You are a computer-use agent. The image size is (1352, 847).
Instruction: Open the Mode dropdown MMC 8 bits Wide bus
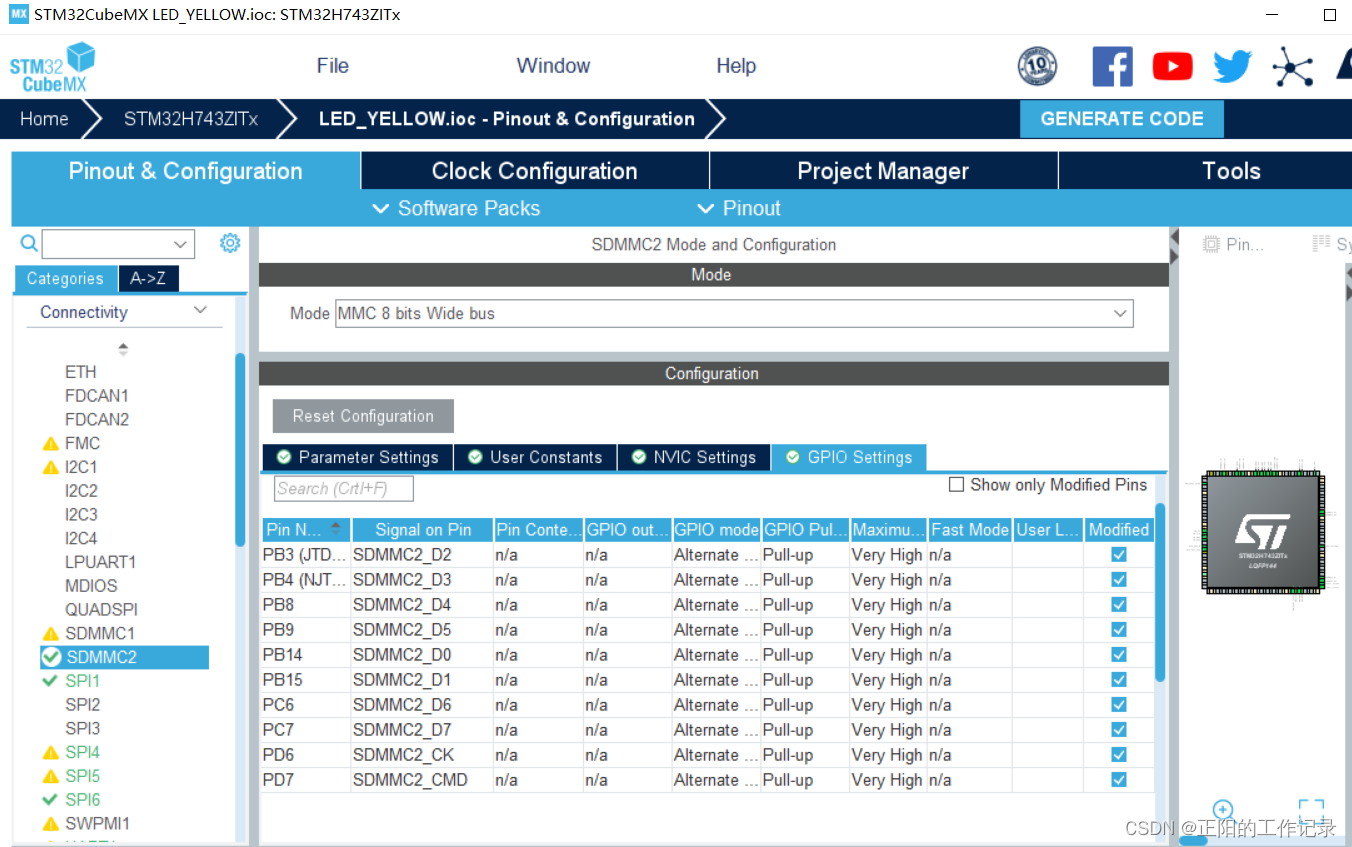coord(734,314)
